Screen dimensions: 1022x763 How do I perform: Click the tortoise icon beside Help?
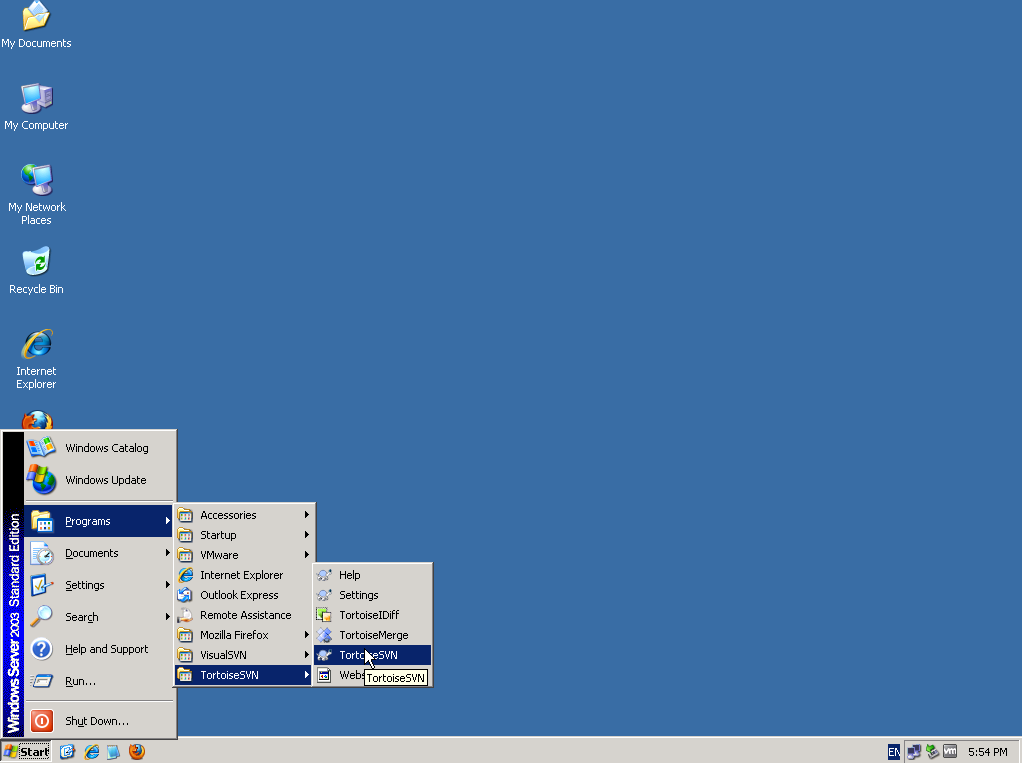(324, 575)
